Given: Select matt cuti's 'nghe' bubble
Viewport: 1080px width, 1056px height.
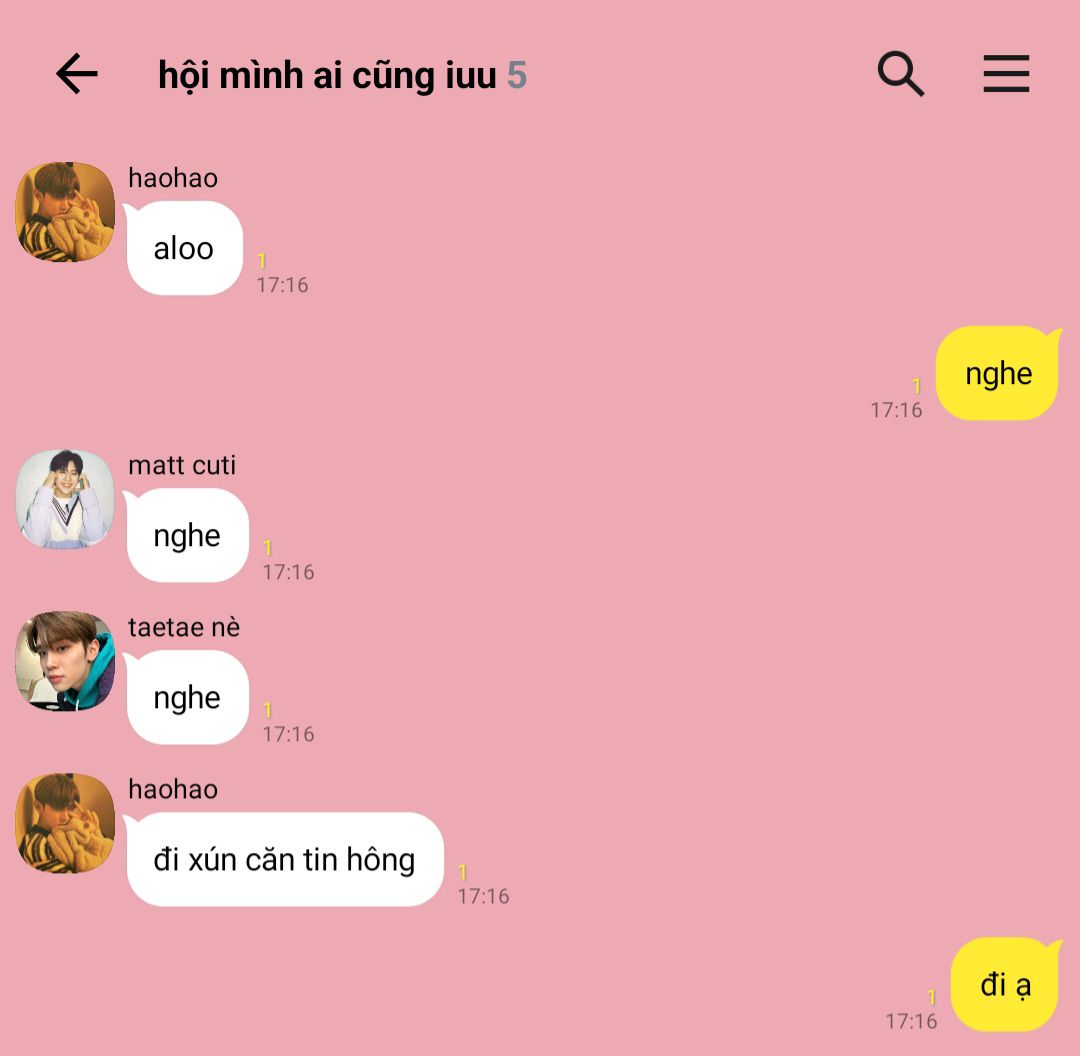Looking at the screenshot, I should [187, 535].
